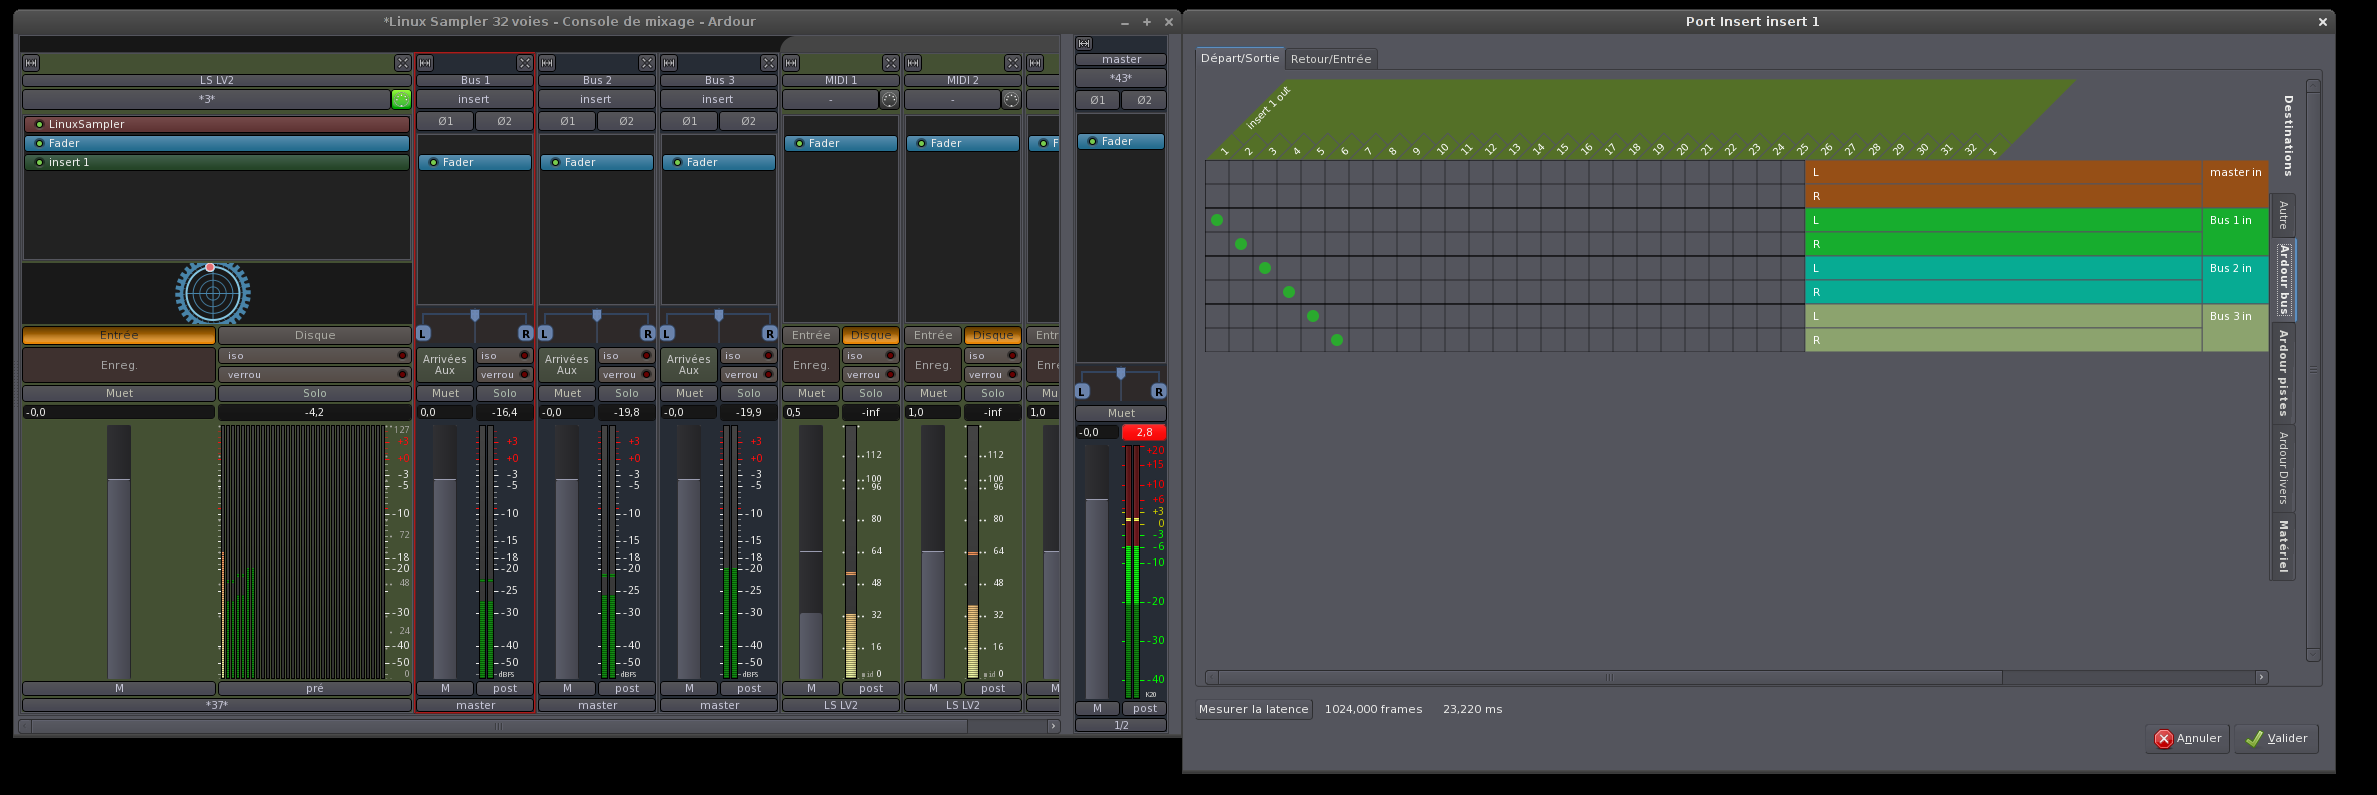Click the MIDI 2 strip width icon
Image resolution: width=2377 pixels, height=795 pixels.
point(913,63)
